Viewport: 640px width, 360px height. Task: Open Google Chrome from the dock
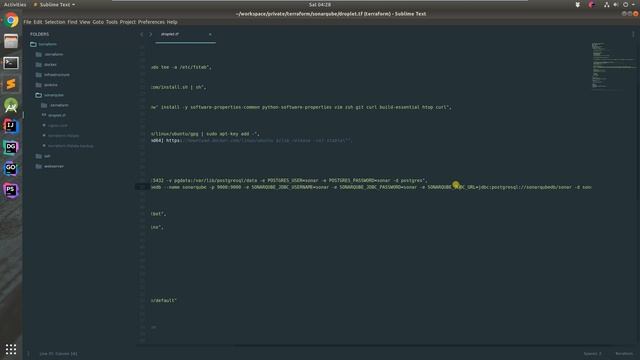[11, 20]
